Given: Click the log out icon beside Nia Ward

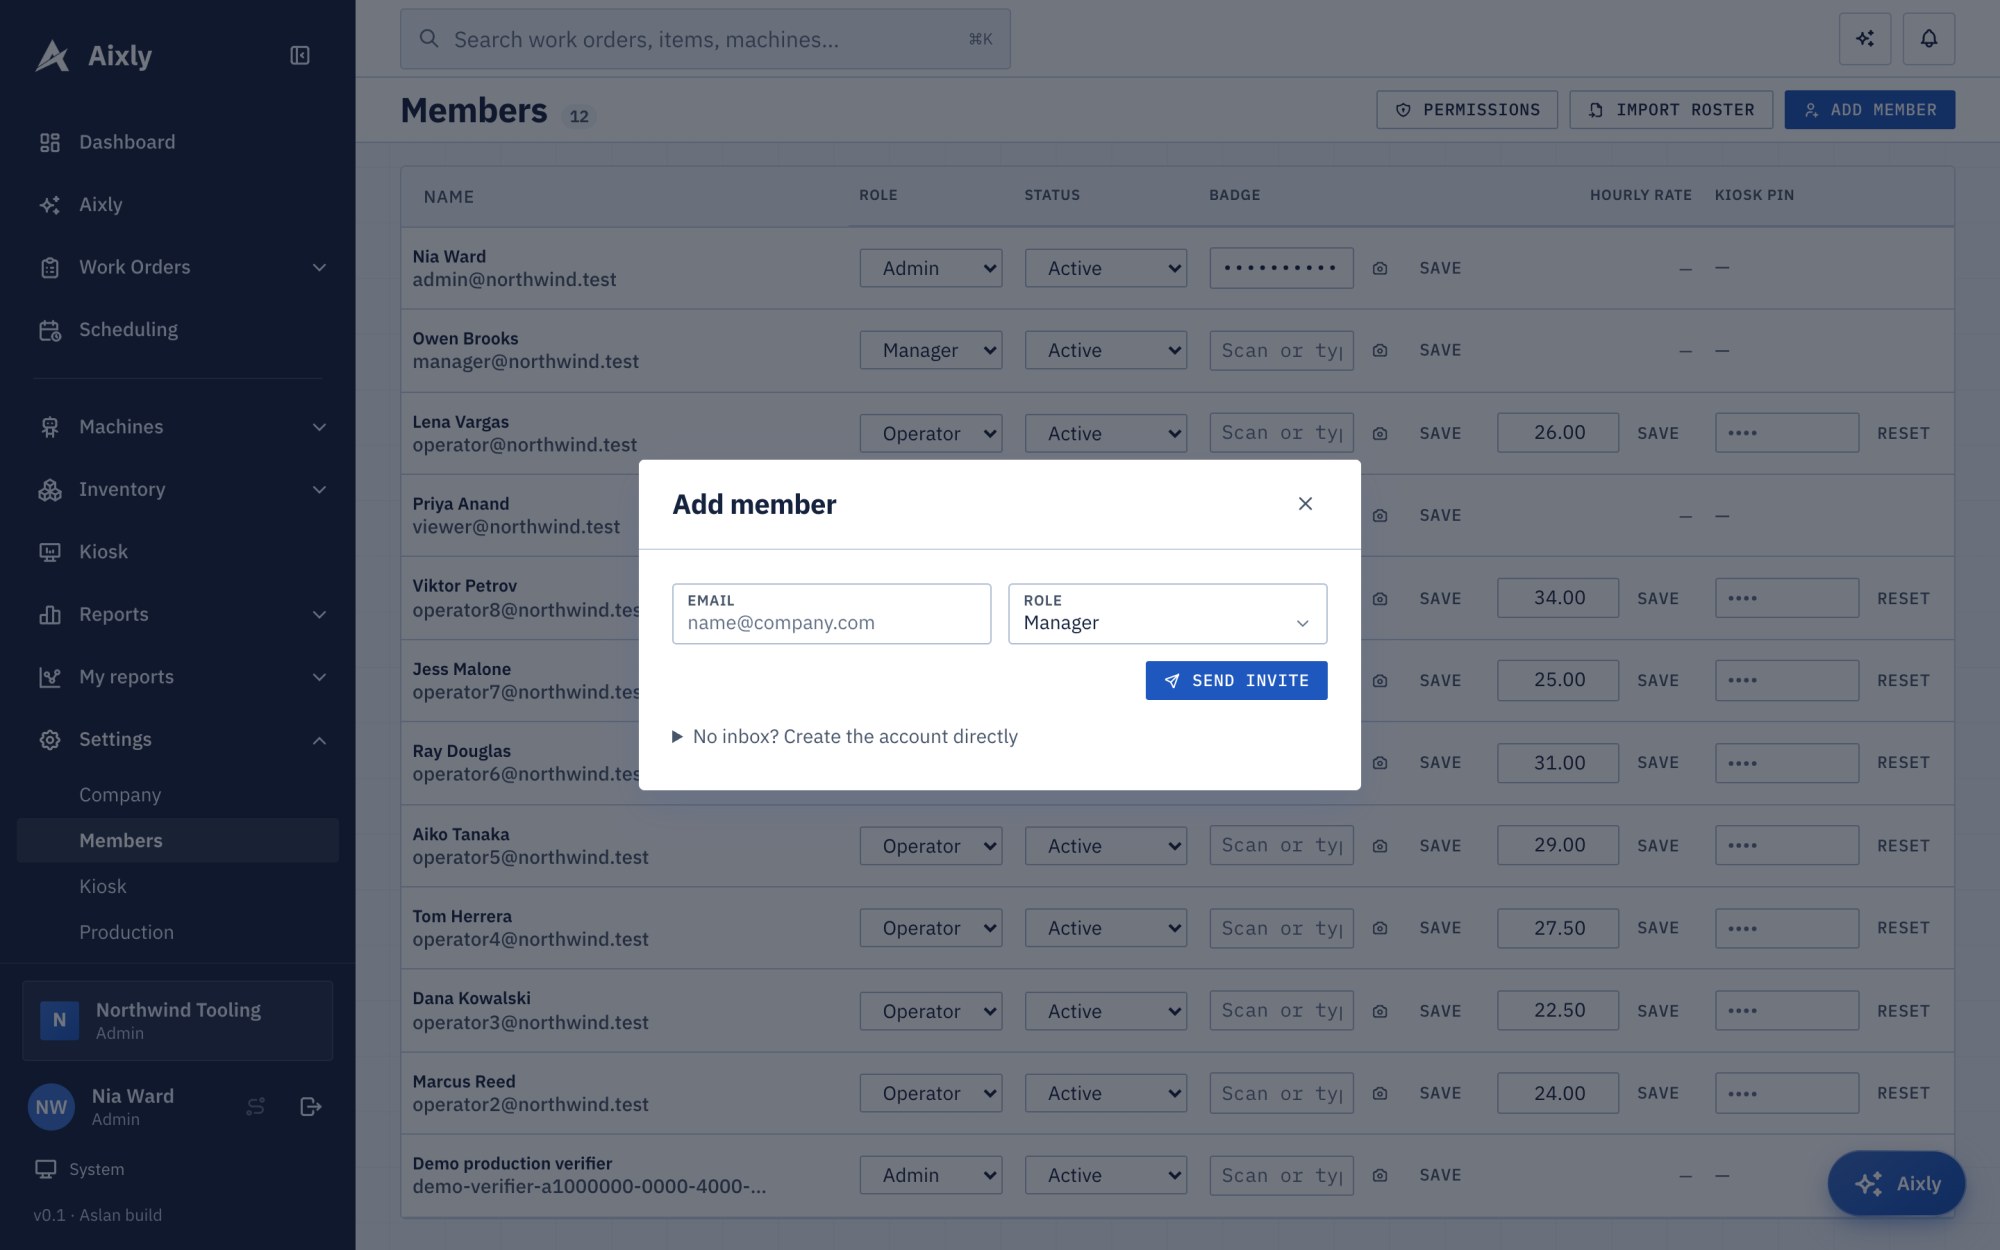Looking at the screenshot, I should coord(310,1106).
